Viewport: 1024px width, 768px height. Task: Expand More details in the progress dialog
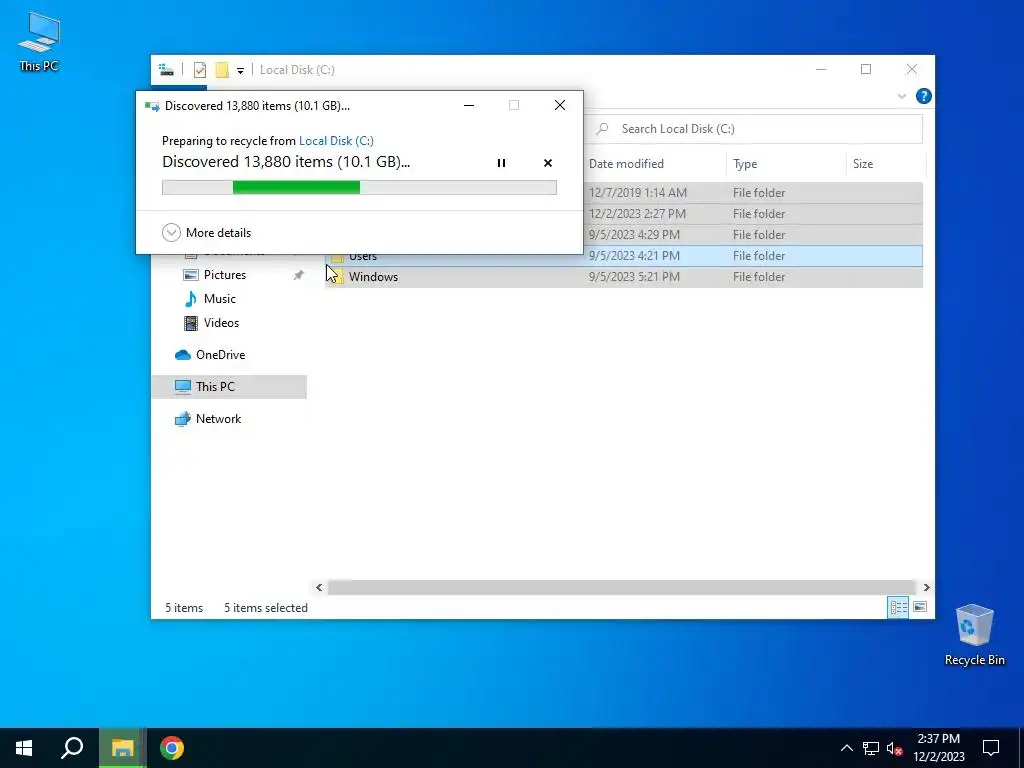click(206, 232)
